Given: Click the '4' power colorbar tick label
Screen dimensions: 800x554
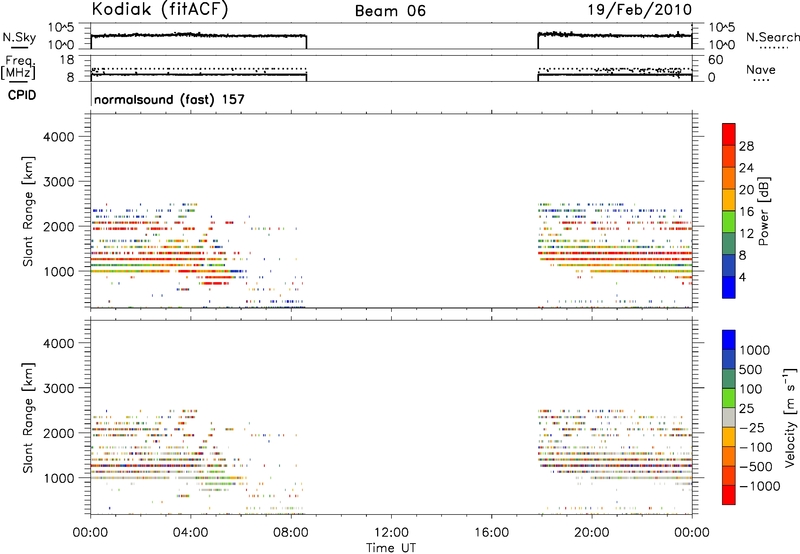Looking at the screenshot, I should pyautogui.click(x=742, y=278).
